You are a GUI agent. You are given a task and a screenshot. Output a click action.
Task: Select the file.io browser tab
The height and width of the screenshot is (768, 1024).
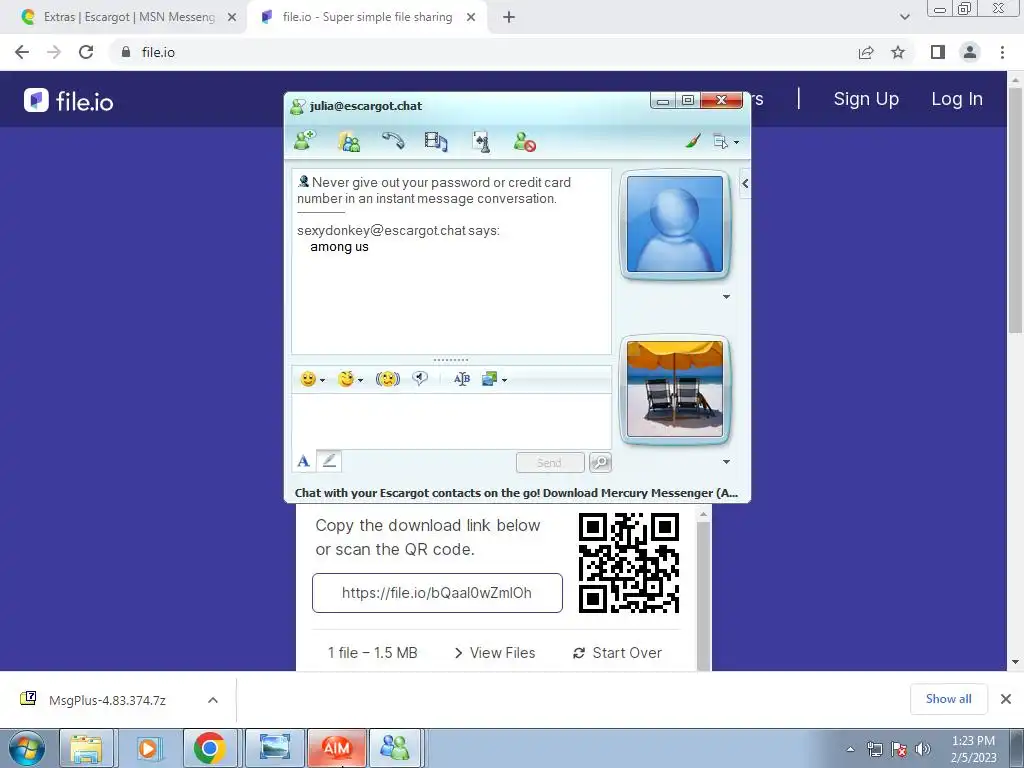click(366, 17)
